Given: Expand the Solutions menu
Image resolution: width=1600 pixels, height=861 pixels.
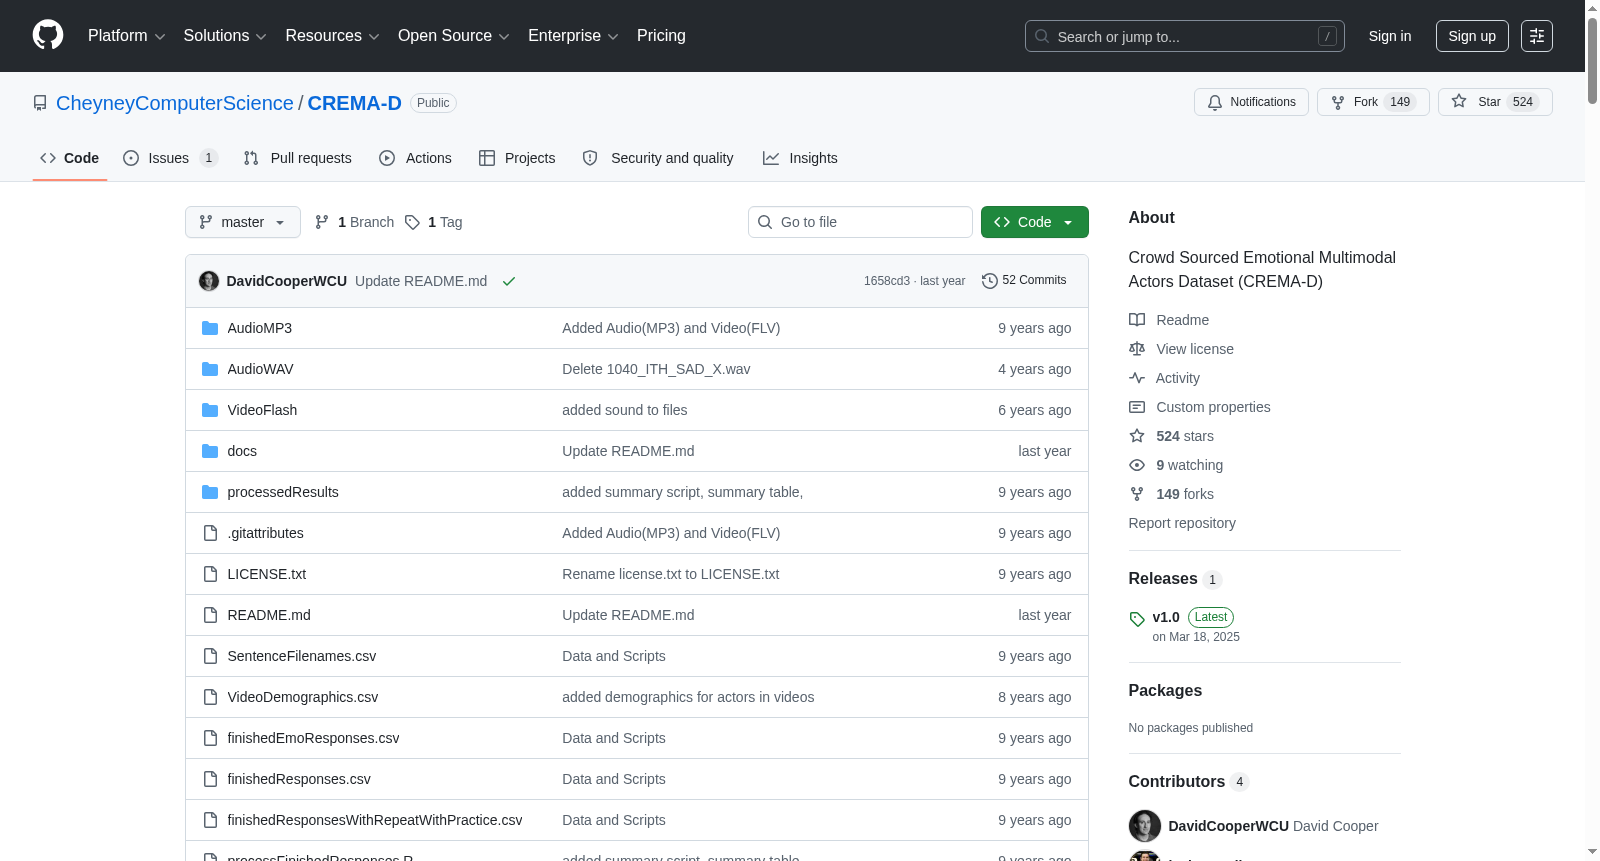Looking at the screenshot, I should tap(225, 36).
